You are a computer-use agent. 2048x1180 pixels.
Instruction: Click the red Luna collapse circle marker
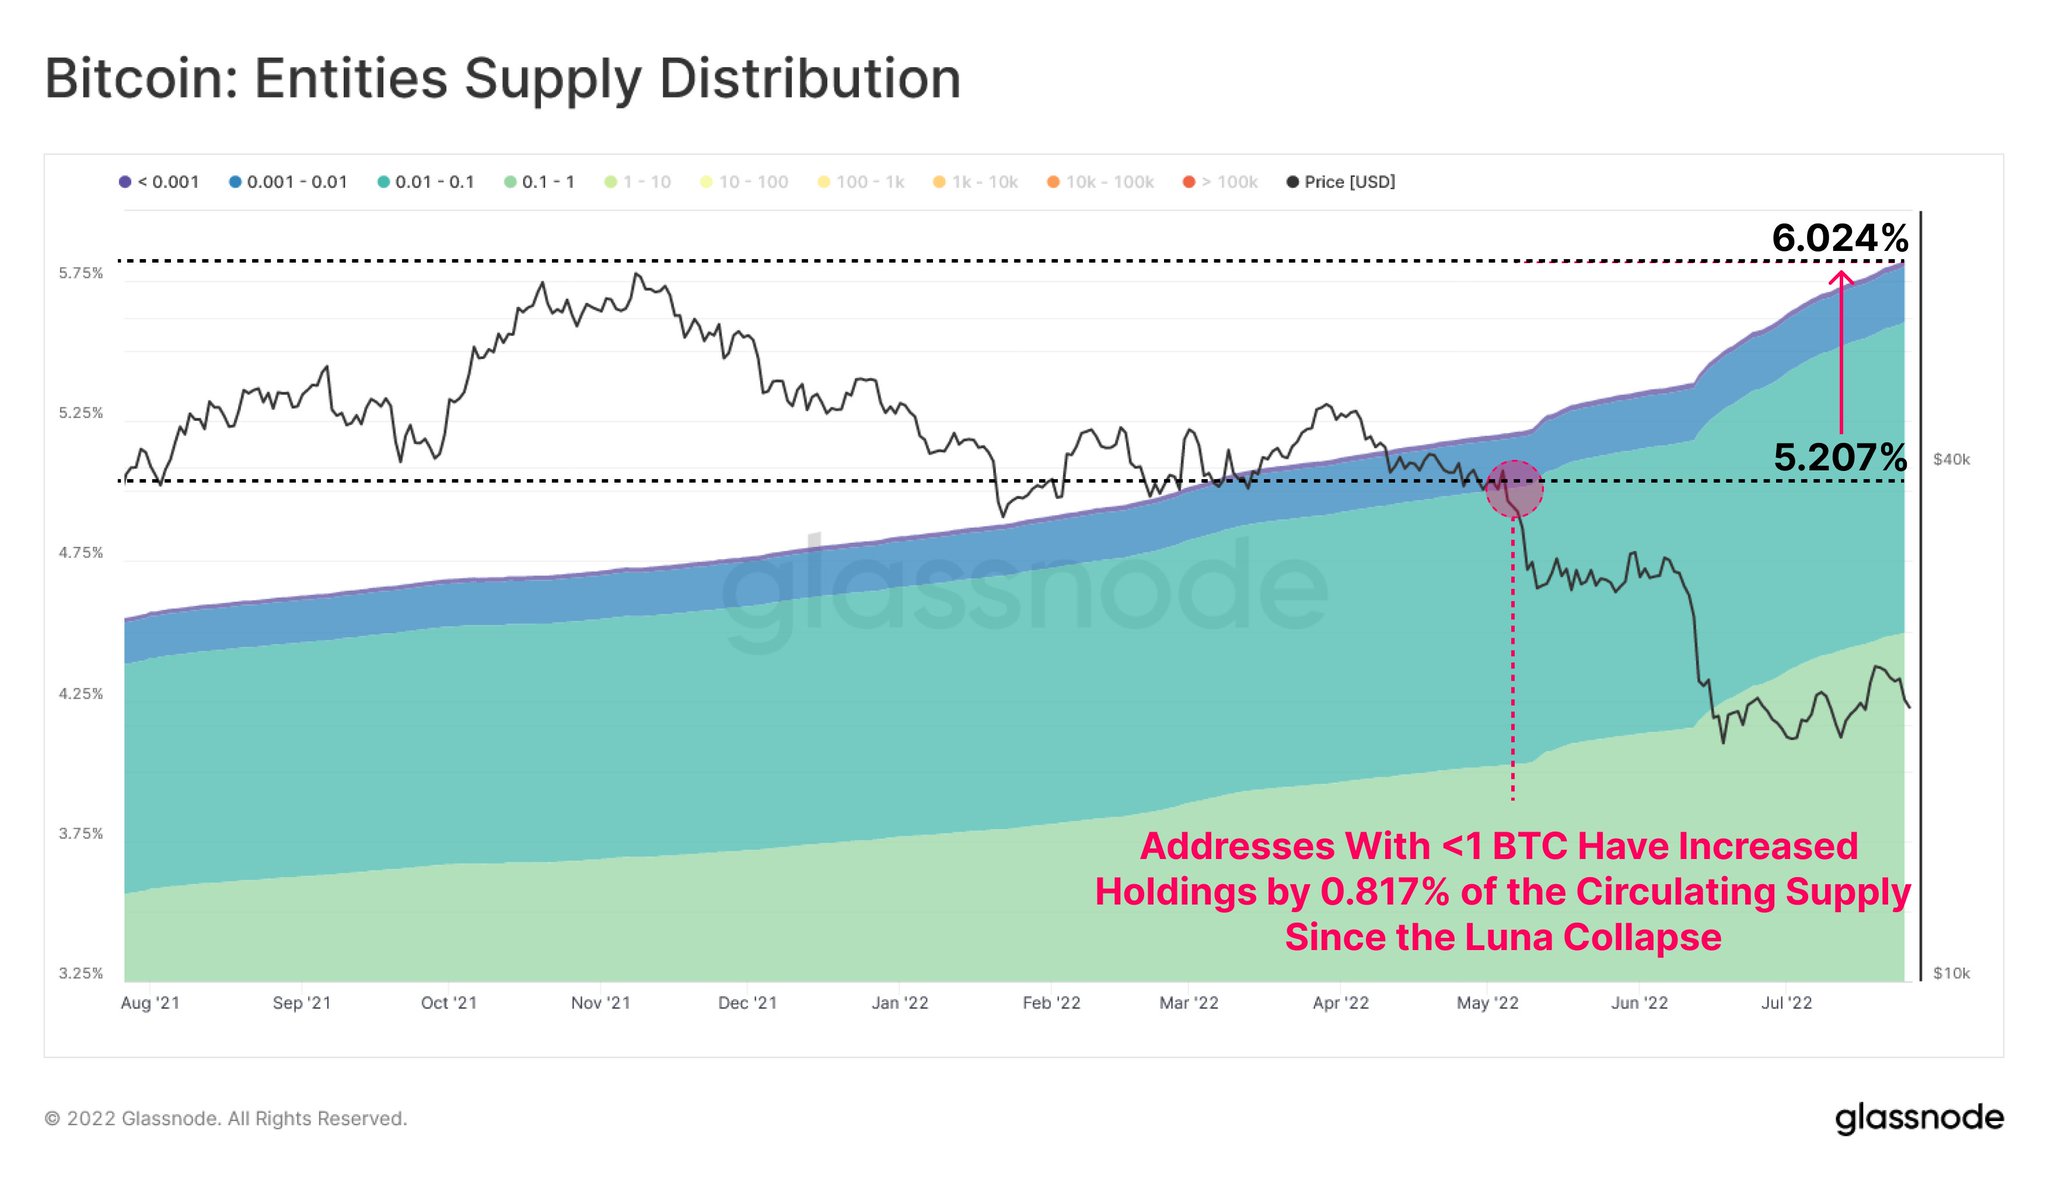tap(1513, 489)
